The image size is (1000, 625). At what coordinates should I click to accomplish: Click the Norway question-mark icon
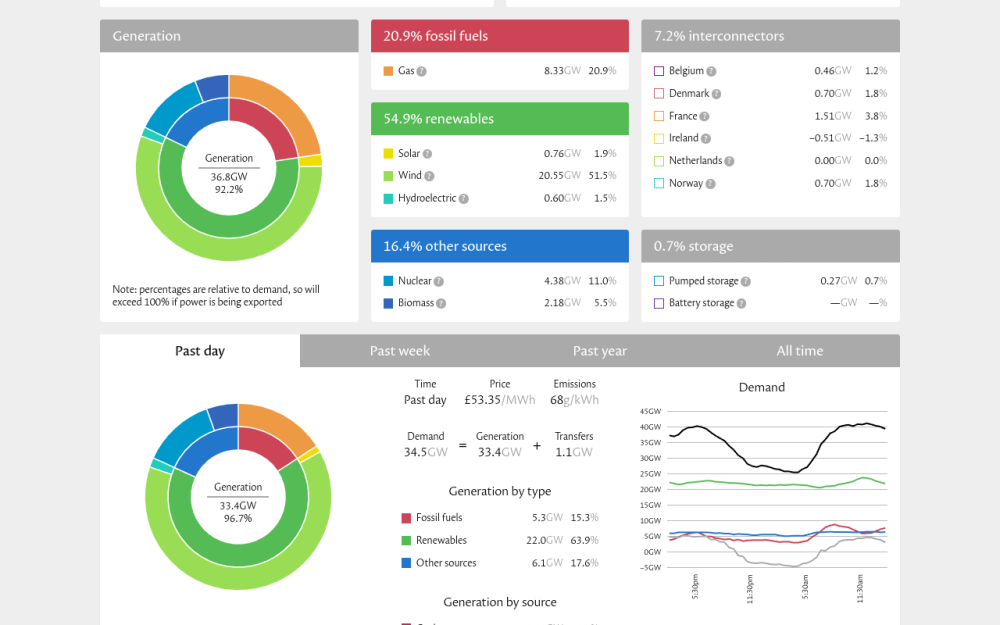[x=710, y=184]
